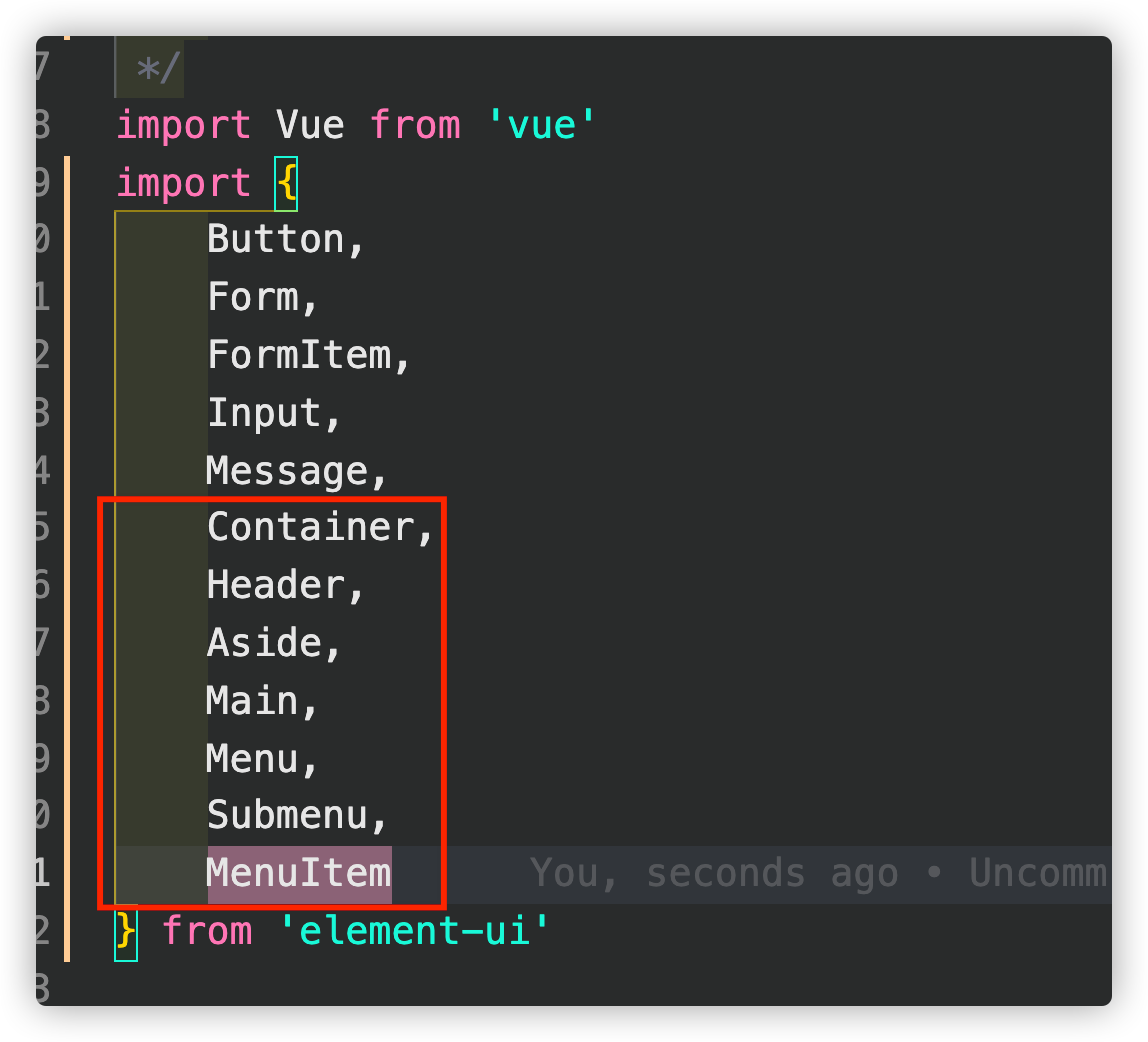Click on the Input import line
1148x1042 pixels.
pos(264,413)
